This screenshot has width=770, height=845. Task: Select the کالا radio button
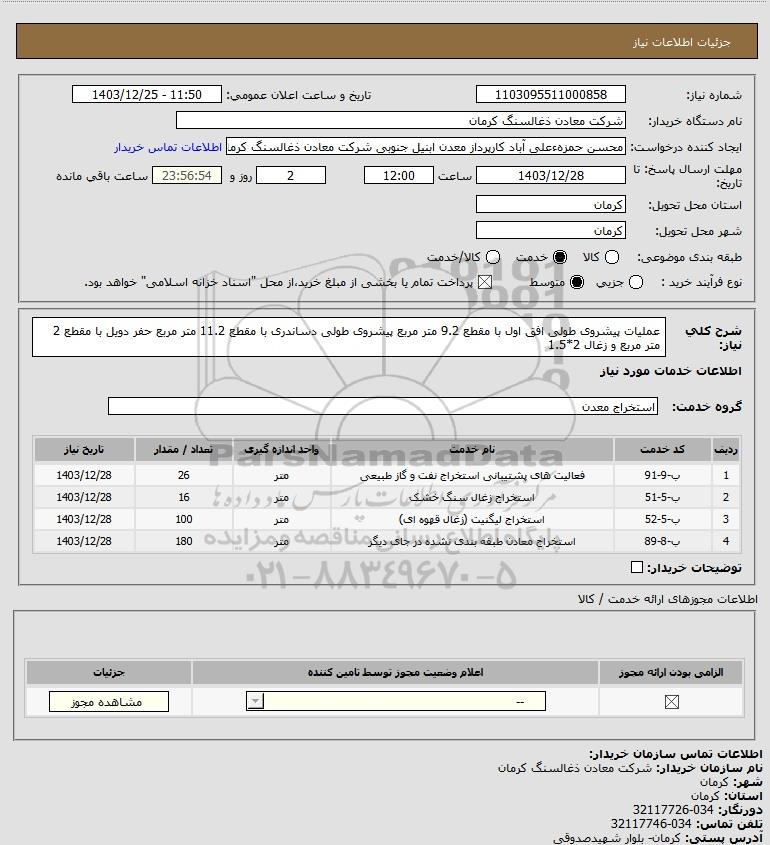click(x=612, y=257)
